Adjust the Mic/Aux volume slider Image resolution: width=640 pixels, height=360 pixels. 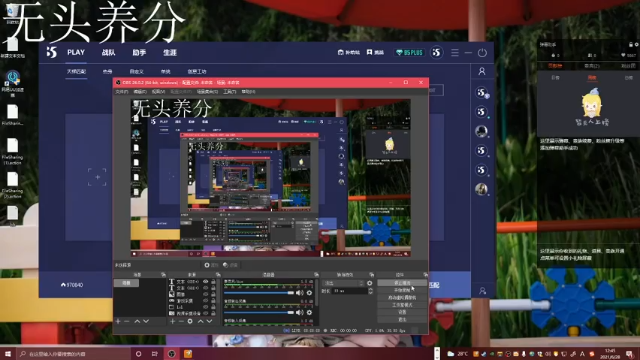(259, 293)
